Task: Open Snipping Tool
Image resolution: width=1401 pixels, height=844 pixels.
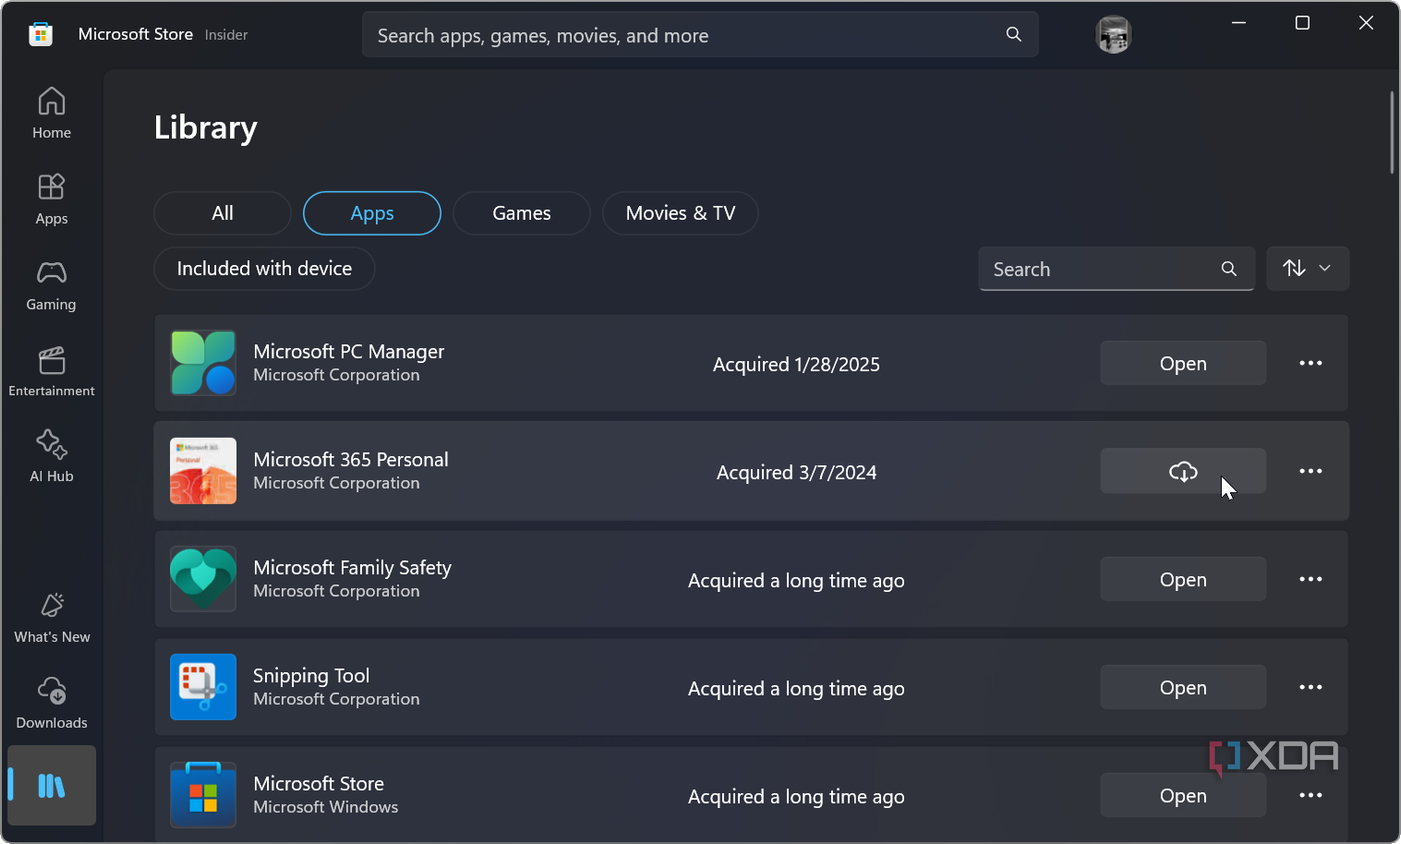Action: [1183, 687]
